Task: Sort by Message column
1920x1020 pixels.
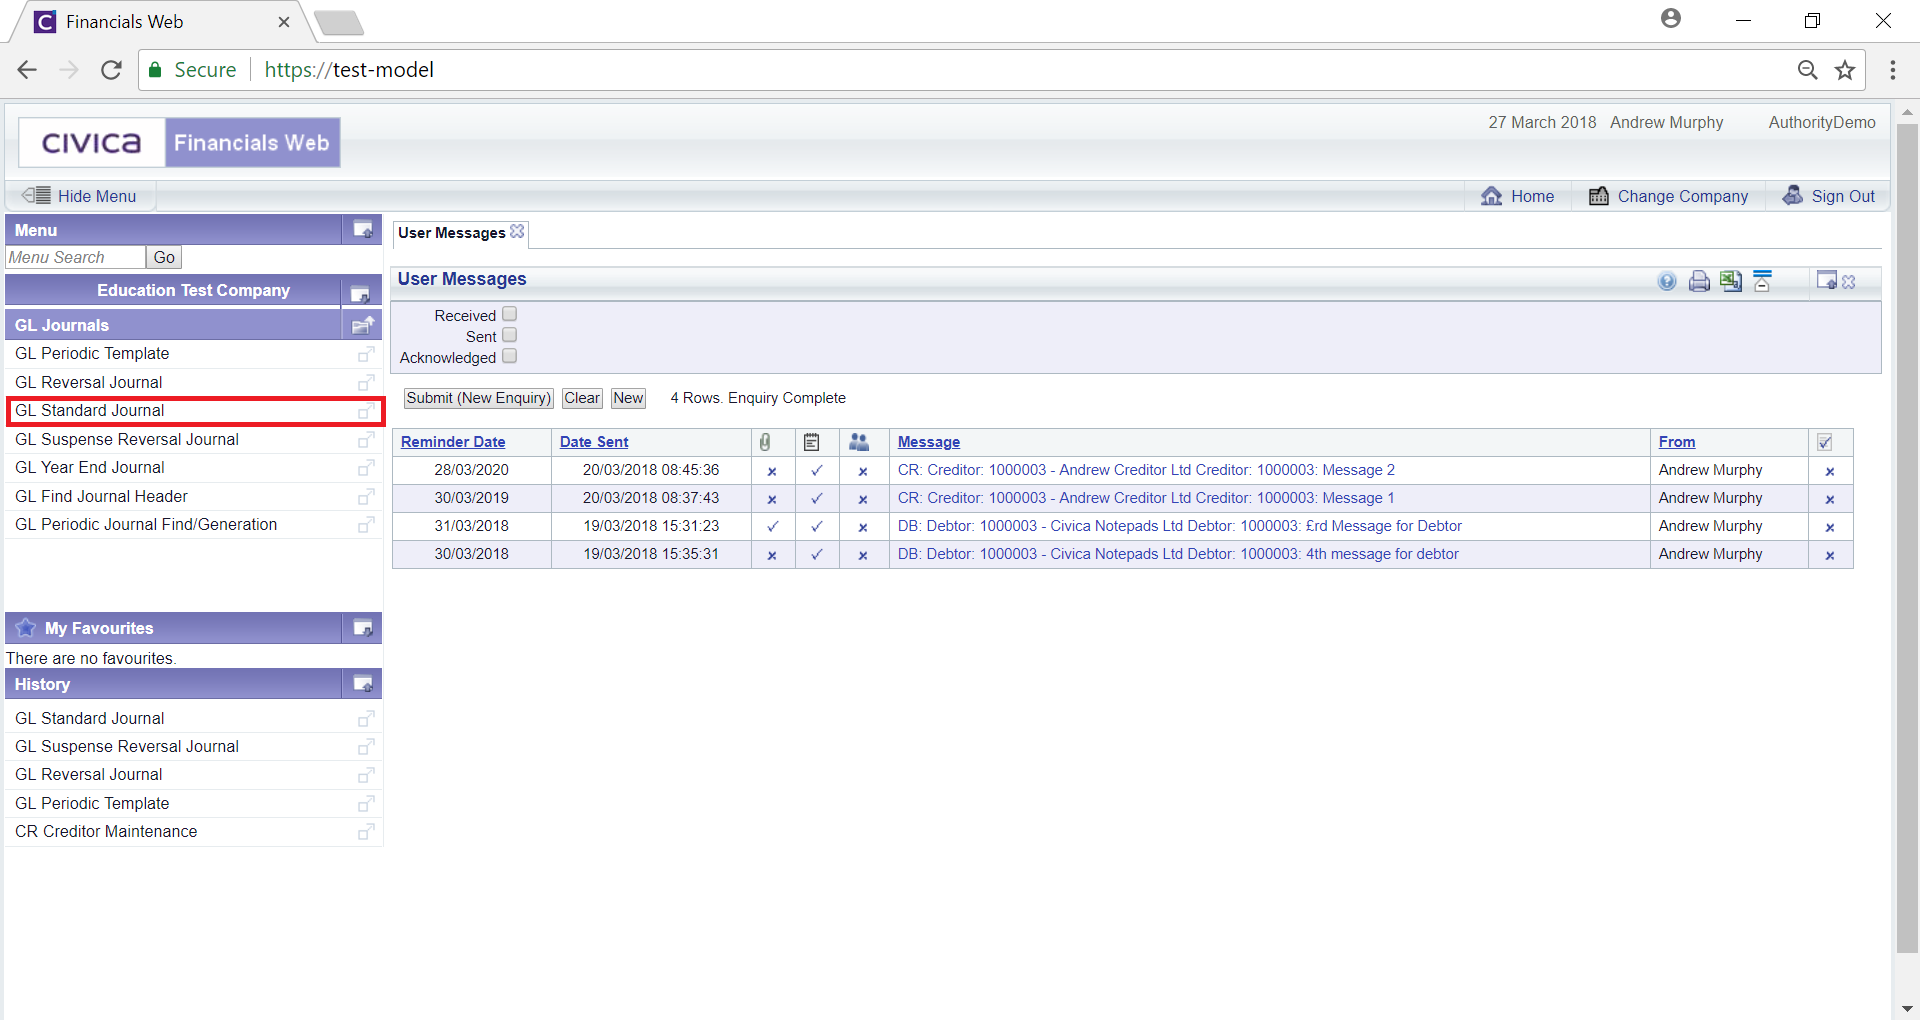Action: coord(929,442)
